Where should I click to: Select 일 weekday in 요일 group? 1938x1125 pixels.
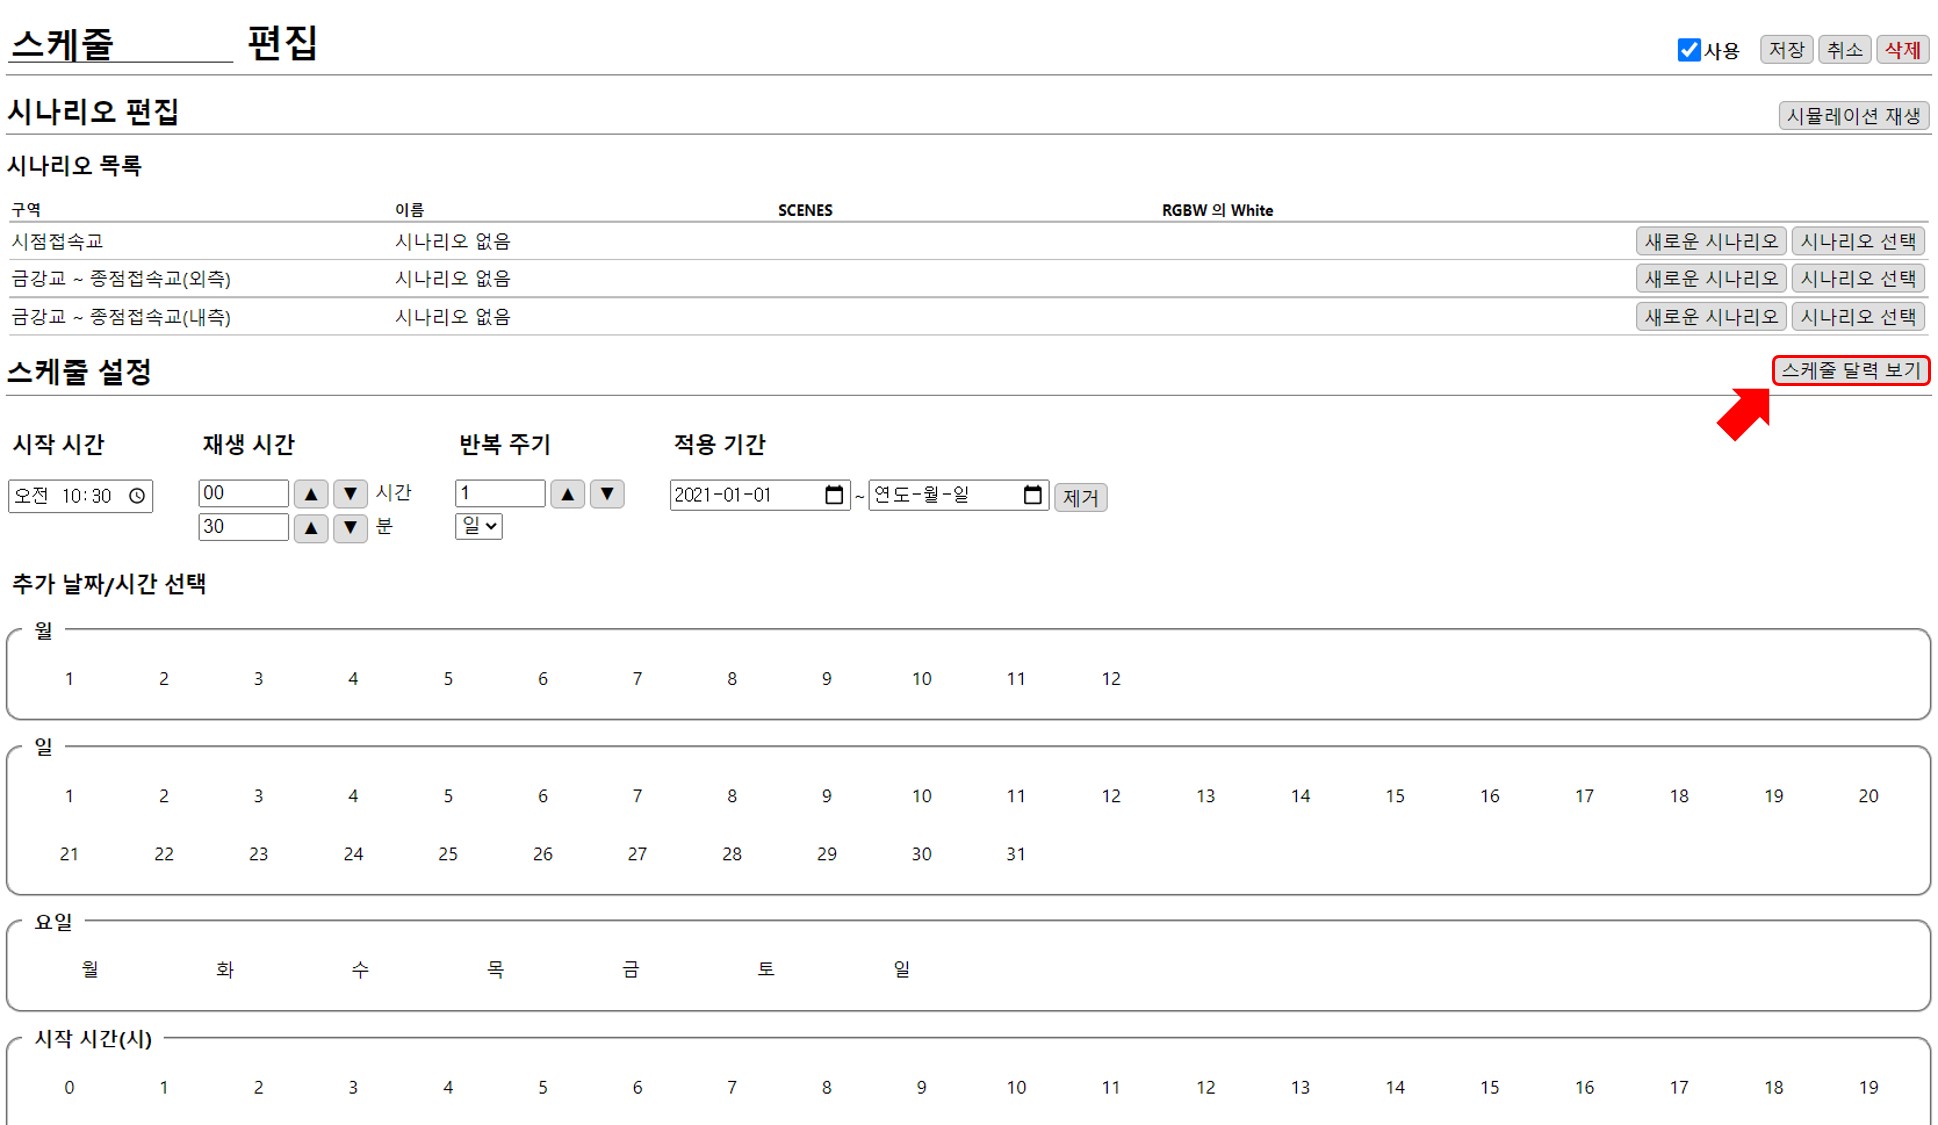click(x=901, y=969)
